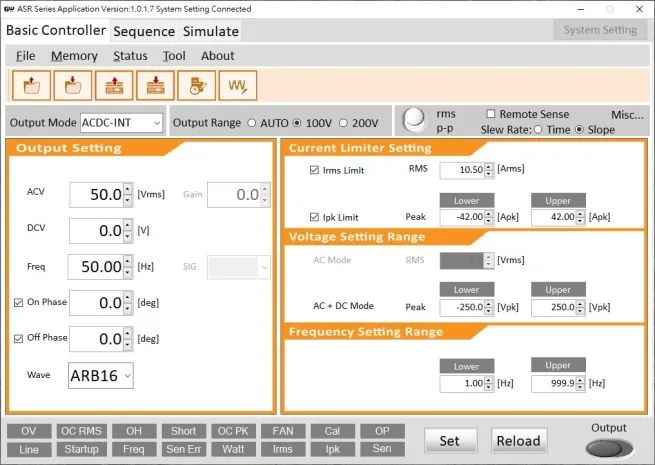
Task: Decrease frequency Upper Hz down arrow
Action: click(580, 387)
